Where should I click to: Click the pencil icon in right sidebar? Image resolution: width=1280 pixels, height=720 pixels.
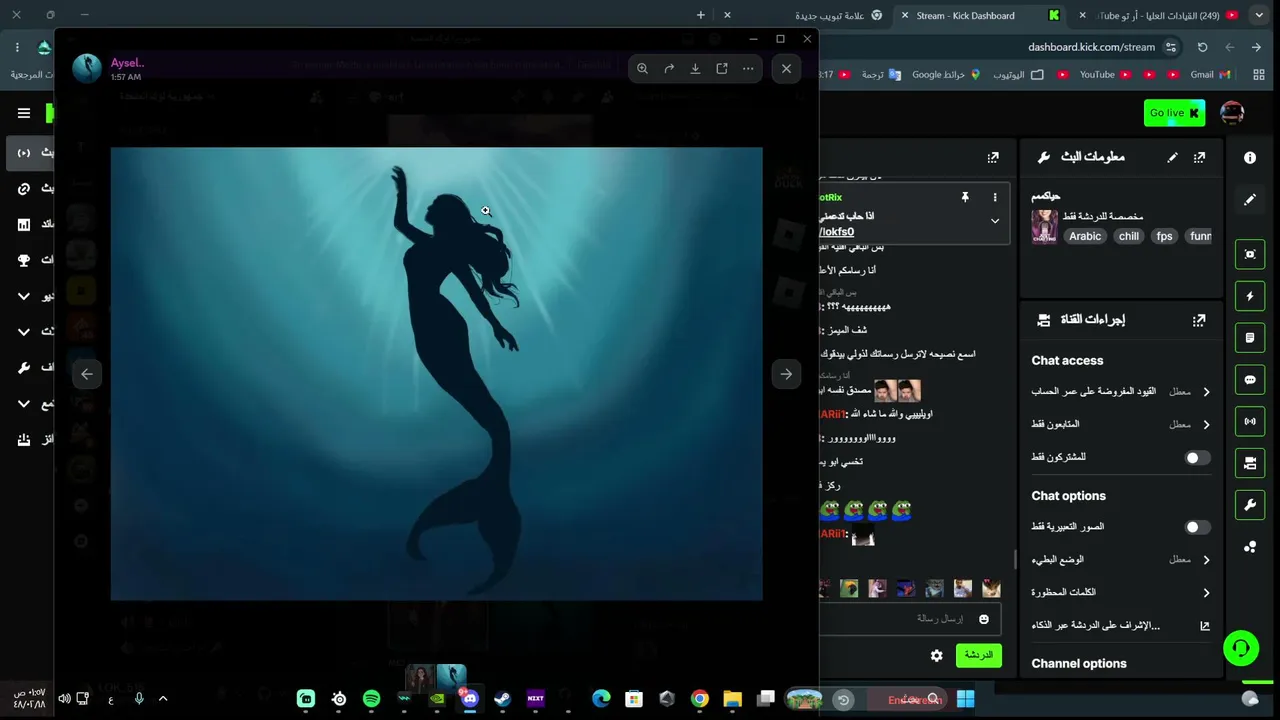1250,200
